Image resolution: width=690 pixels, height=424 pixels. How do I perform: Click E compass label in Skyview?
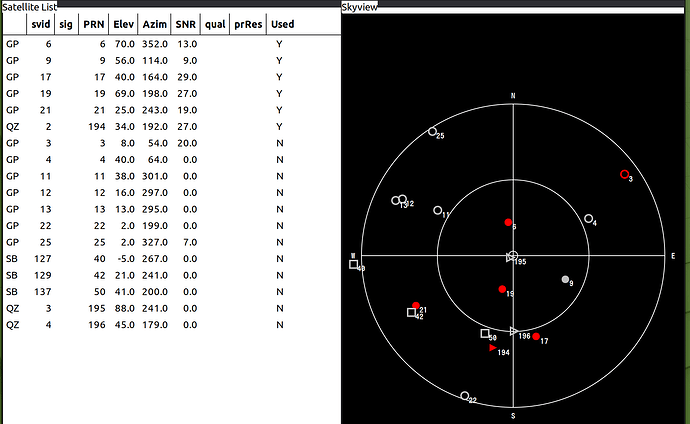click(673, 256)
